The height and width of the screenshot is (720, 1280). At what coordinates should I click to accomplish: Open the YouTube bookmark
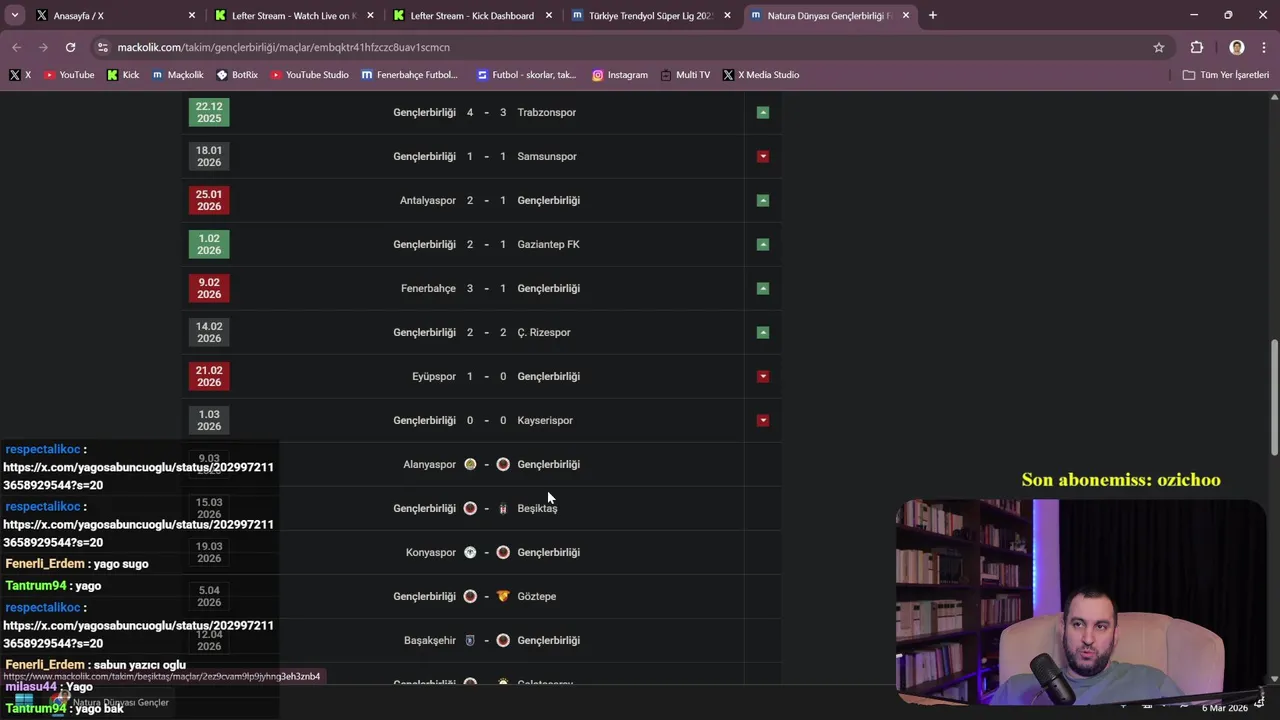pos(69,75)
